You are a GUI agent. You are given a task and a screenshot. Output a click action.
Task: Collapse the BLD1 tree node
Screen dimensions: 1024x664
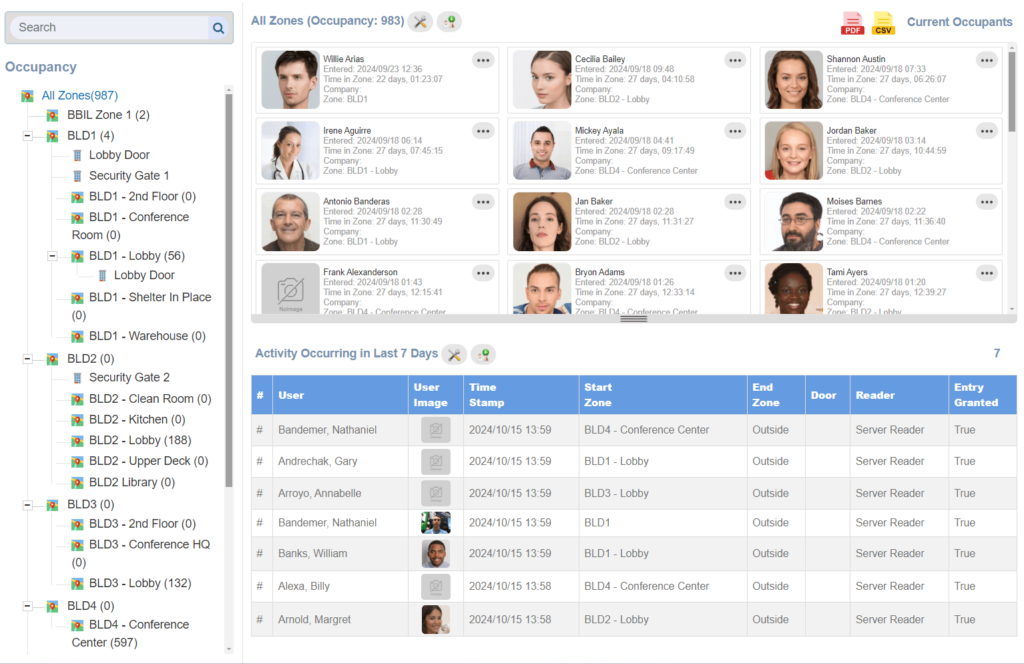tap(27, 136)
